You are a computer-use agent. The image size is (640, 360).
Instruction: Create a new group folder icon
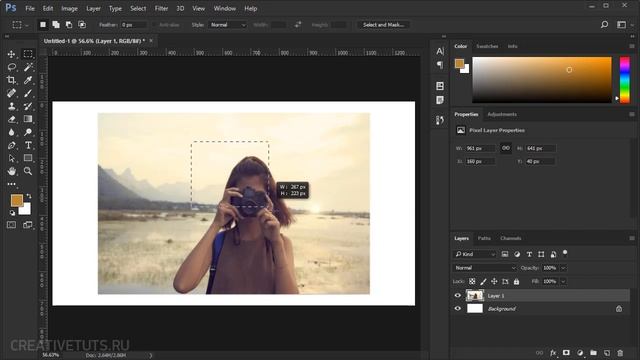pos(593,353)
